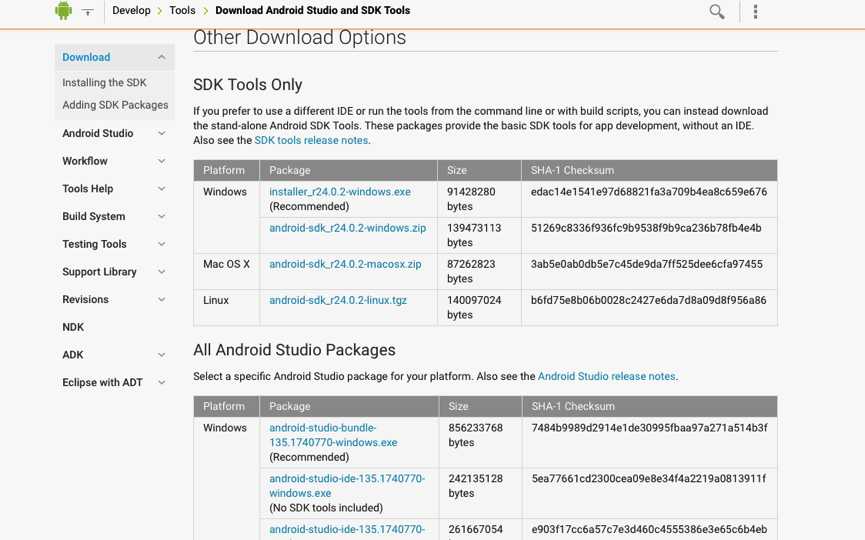This screenshot has width=865, height=540.
Task: Open Adding SDK Packages page
Action: 115,105
